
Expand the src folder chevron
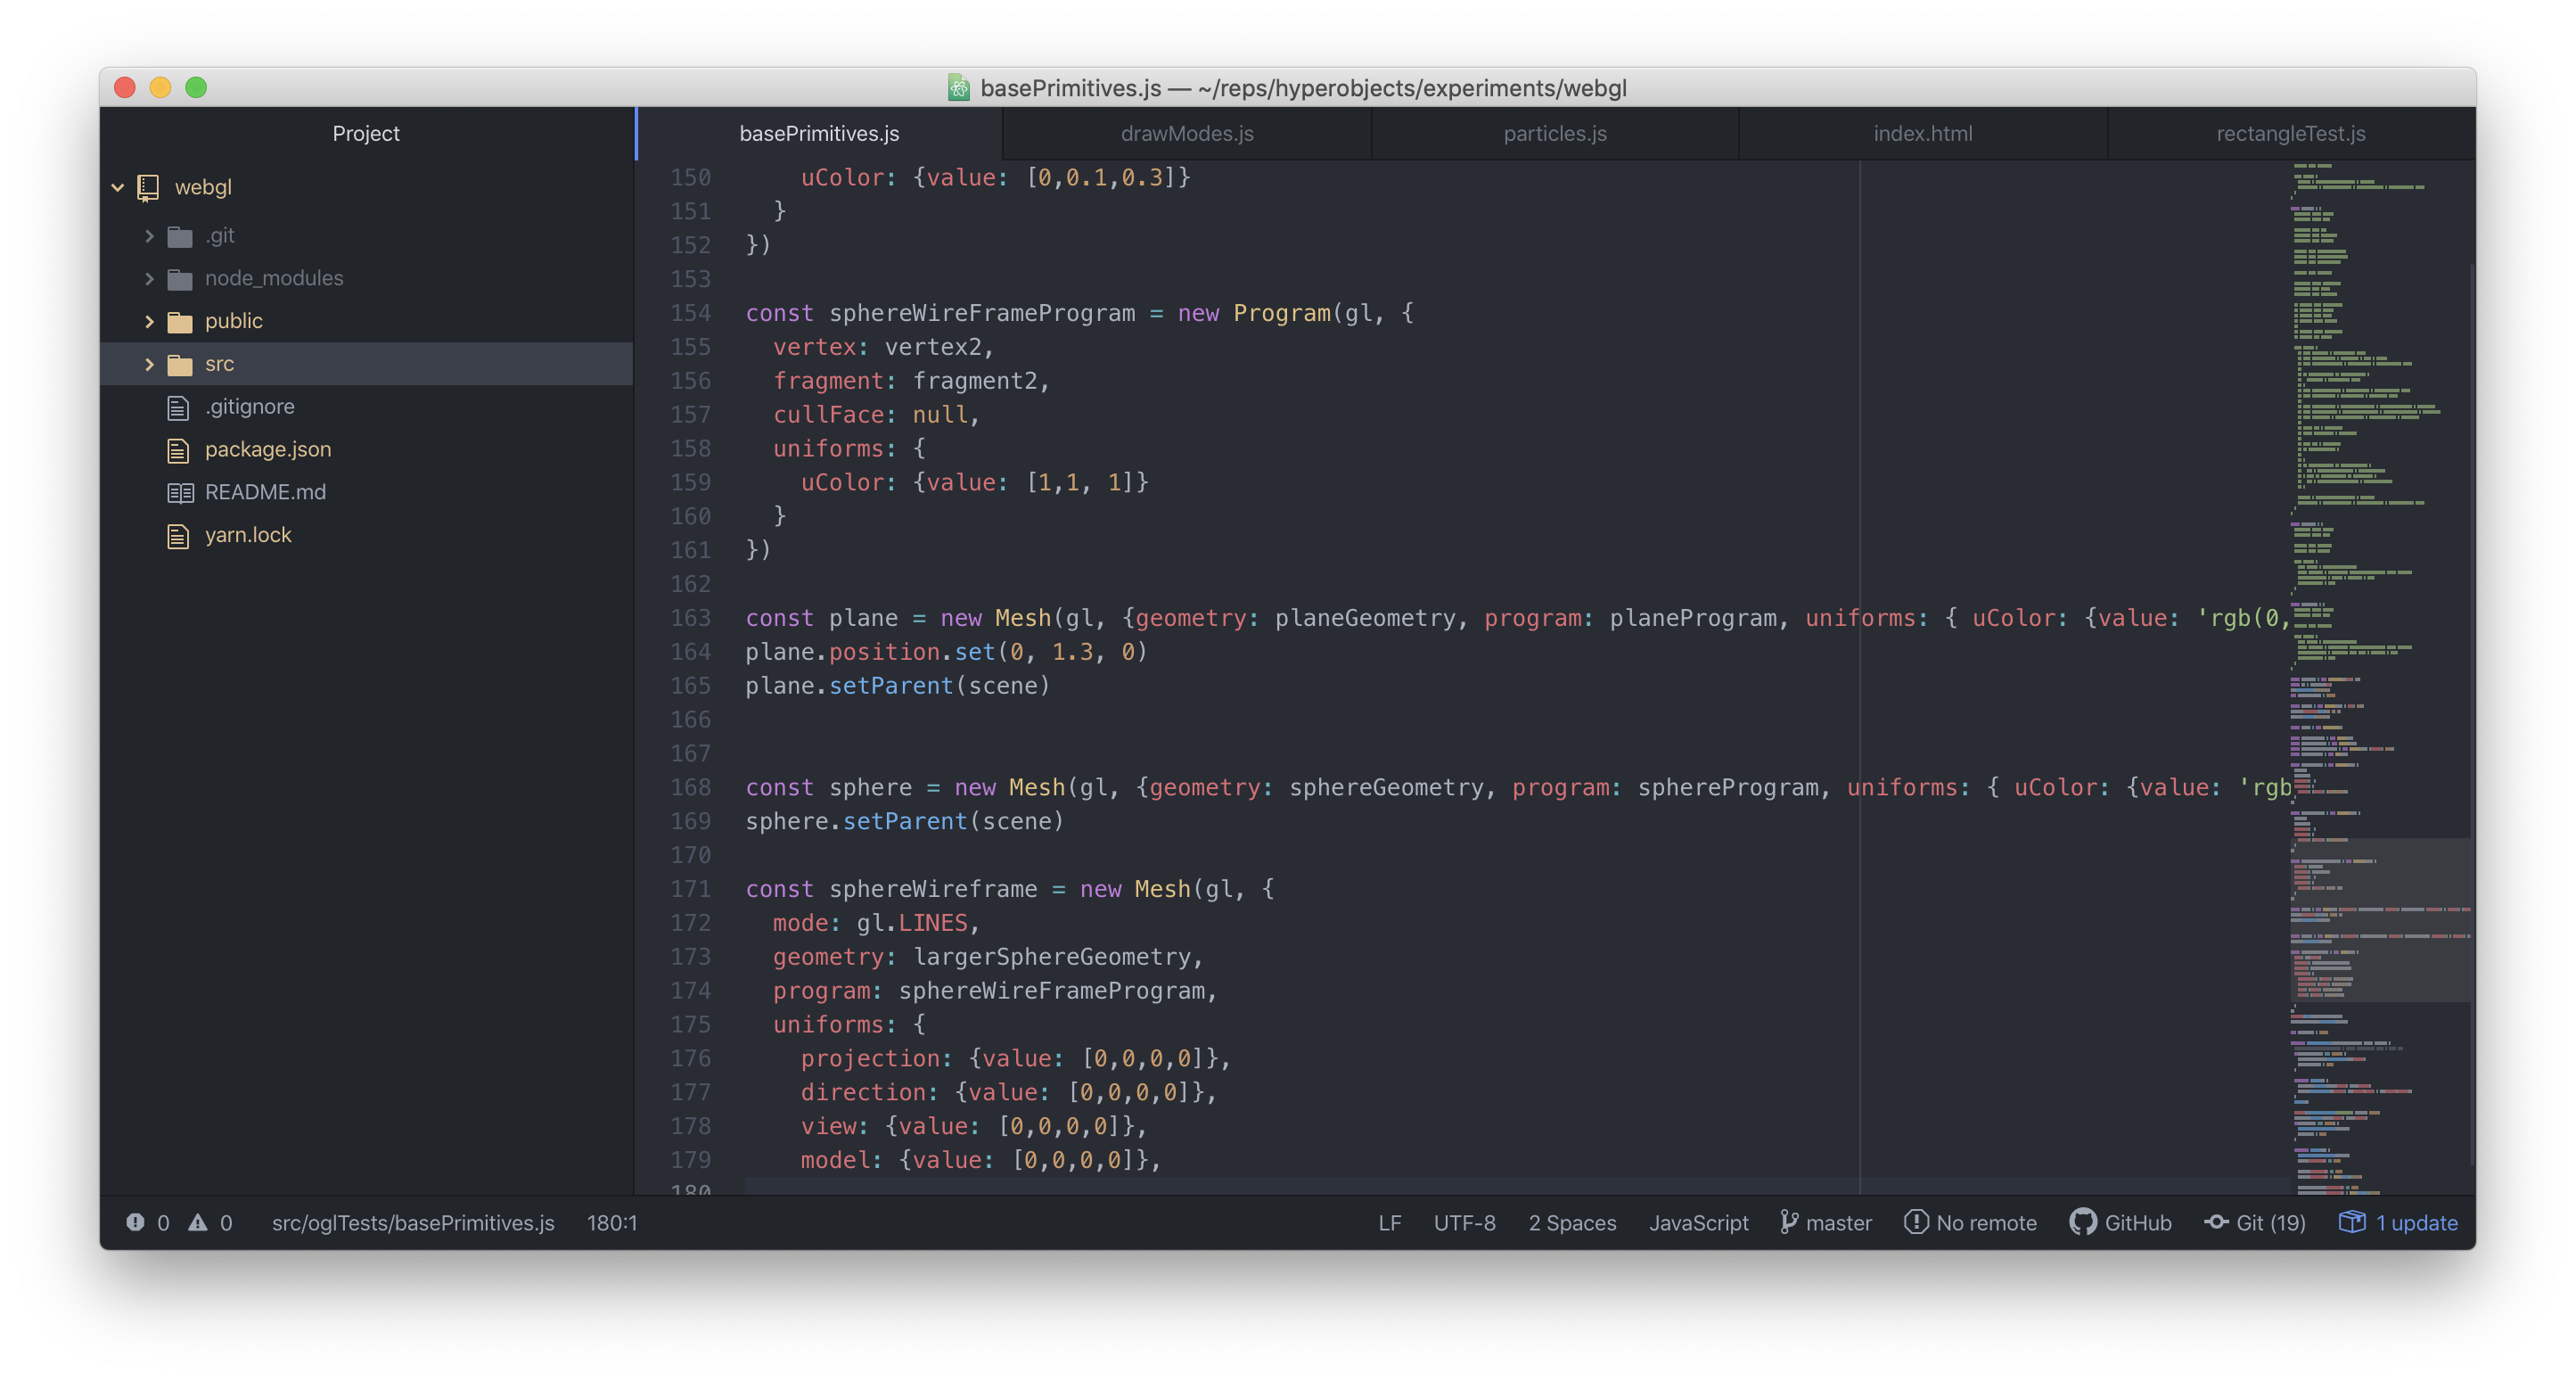click(x=149, y=364)
